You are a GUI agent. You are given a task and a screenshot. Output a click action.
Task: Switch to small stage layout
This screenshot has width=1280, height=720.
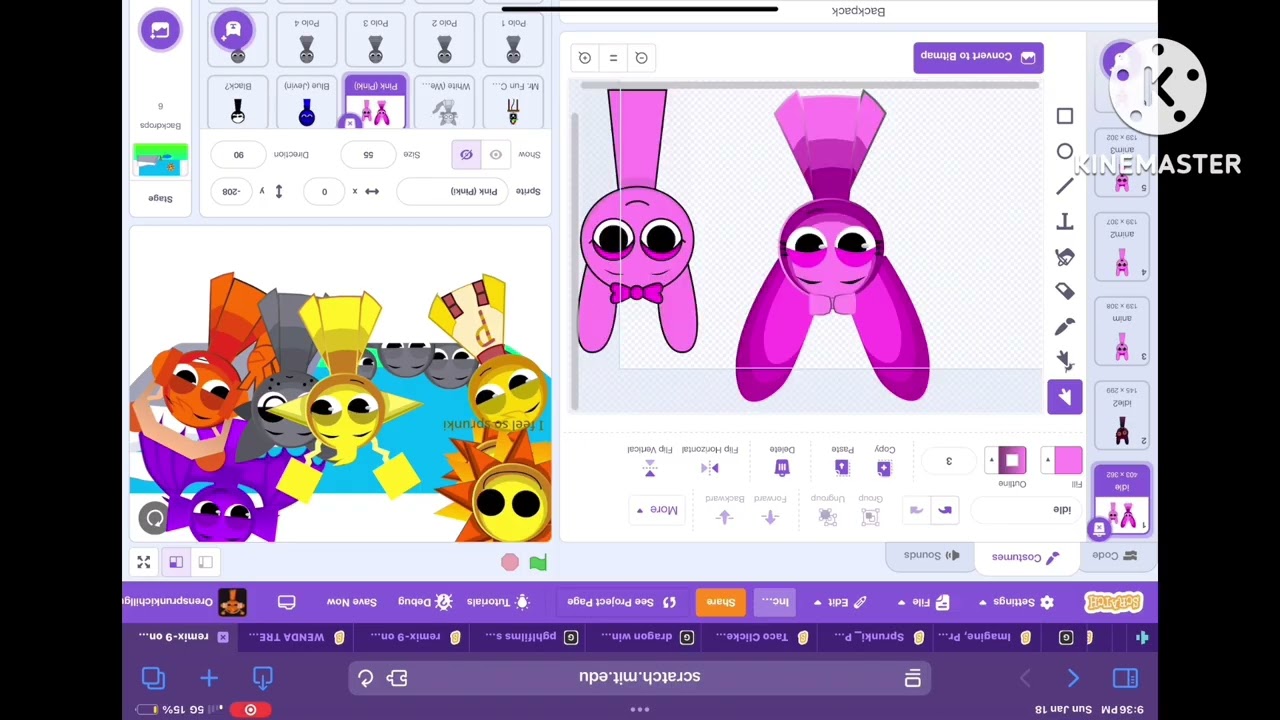[205, 562]
